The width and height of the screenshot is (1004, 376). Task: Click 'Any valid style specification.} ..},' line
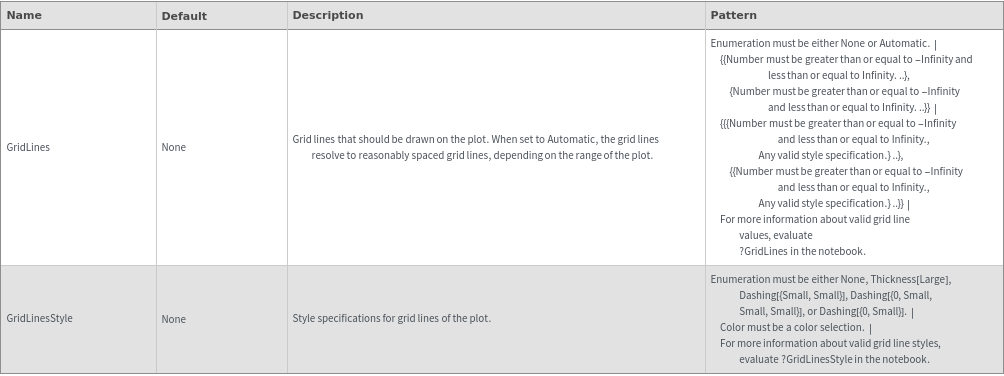830,155
